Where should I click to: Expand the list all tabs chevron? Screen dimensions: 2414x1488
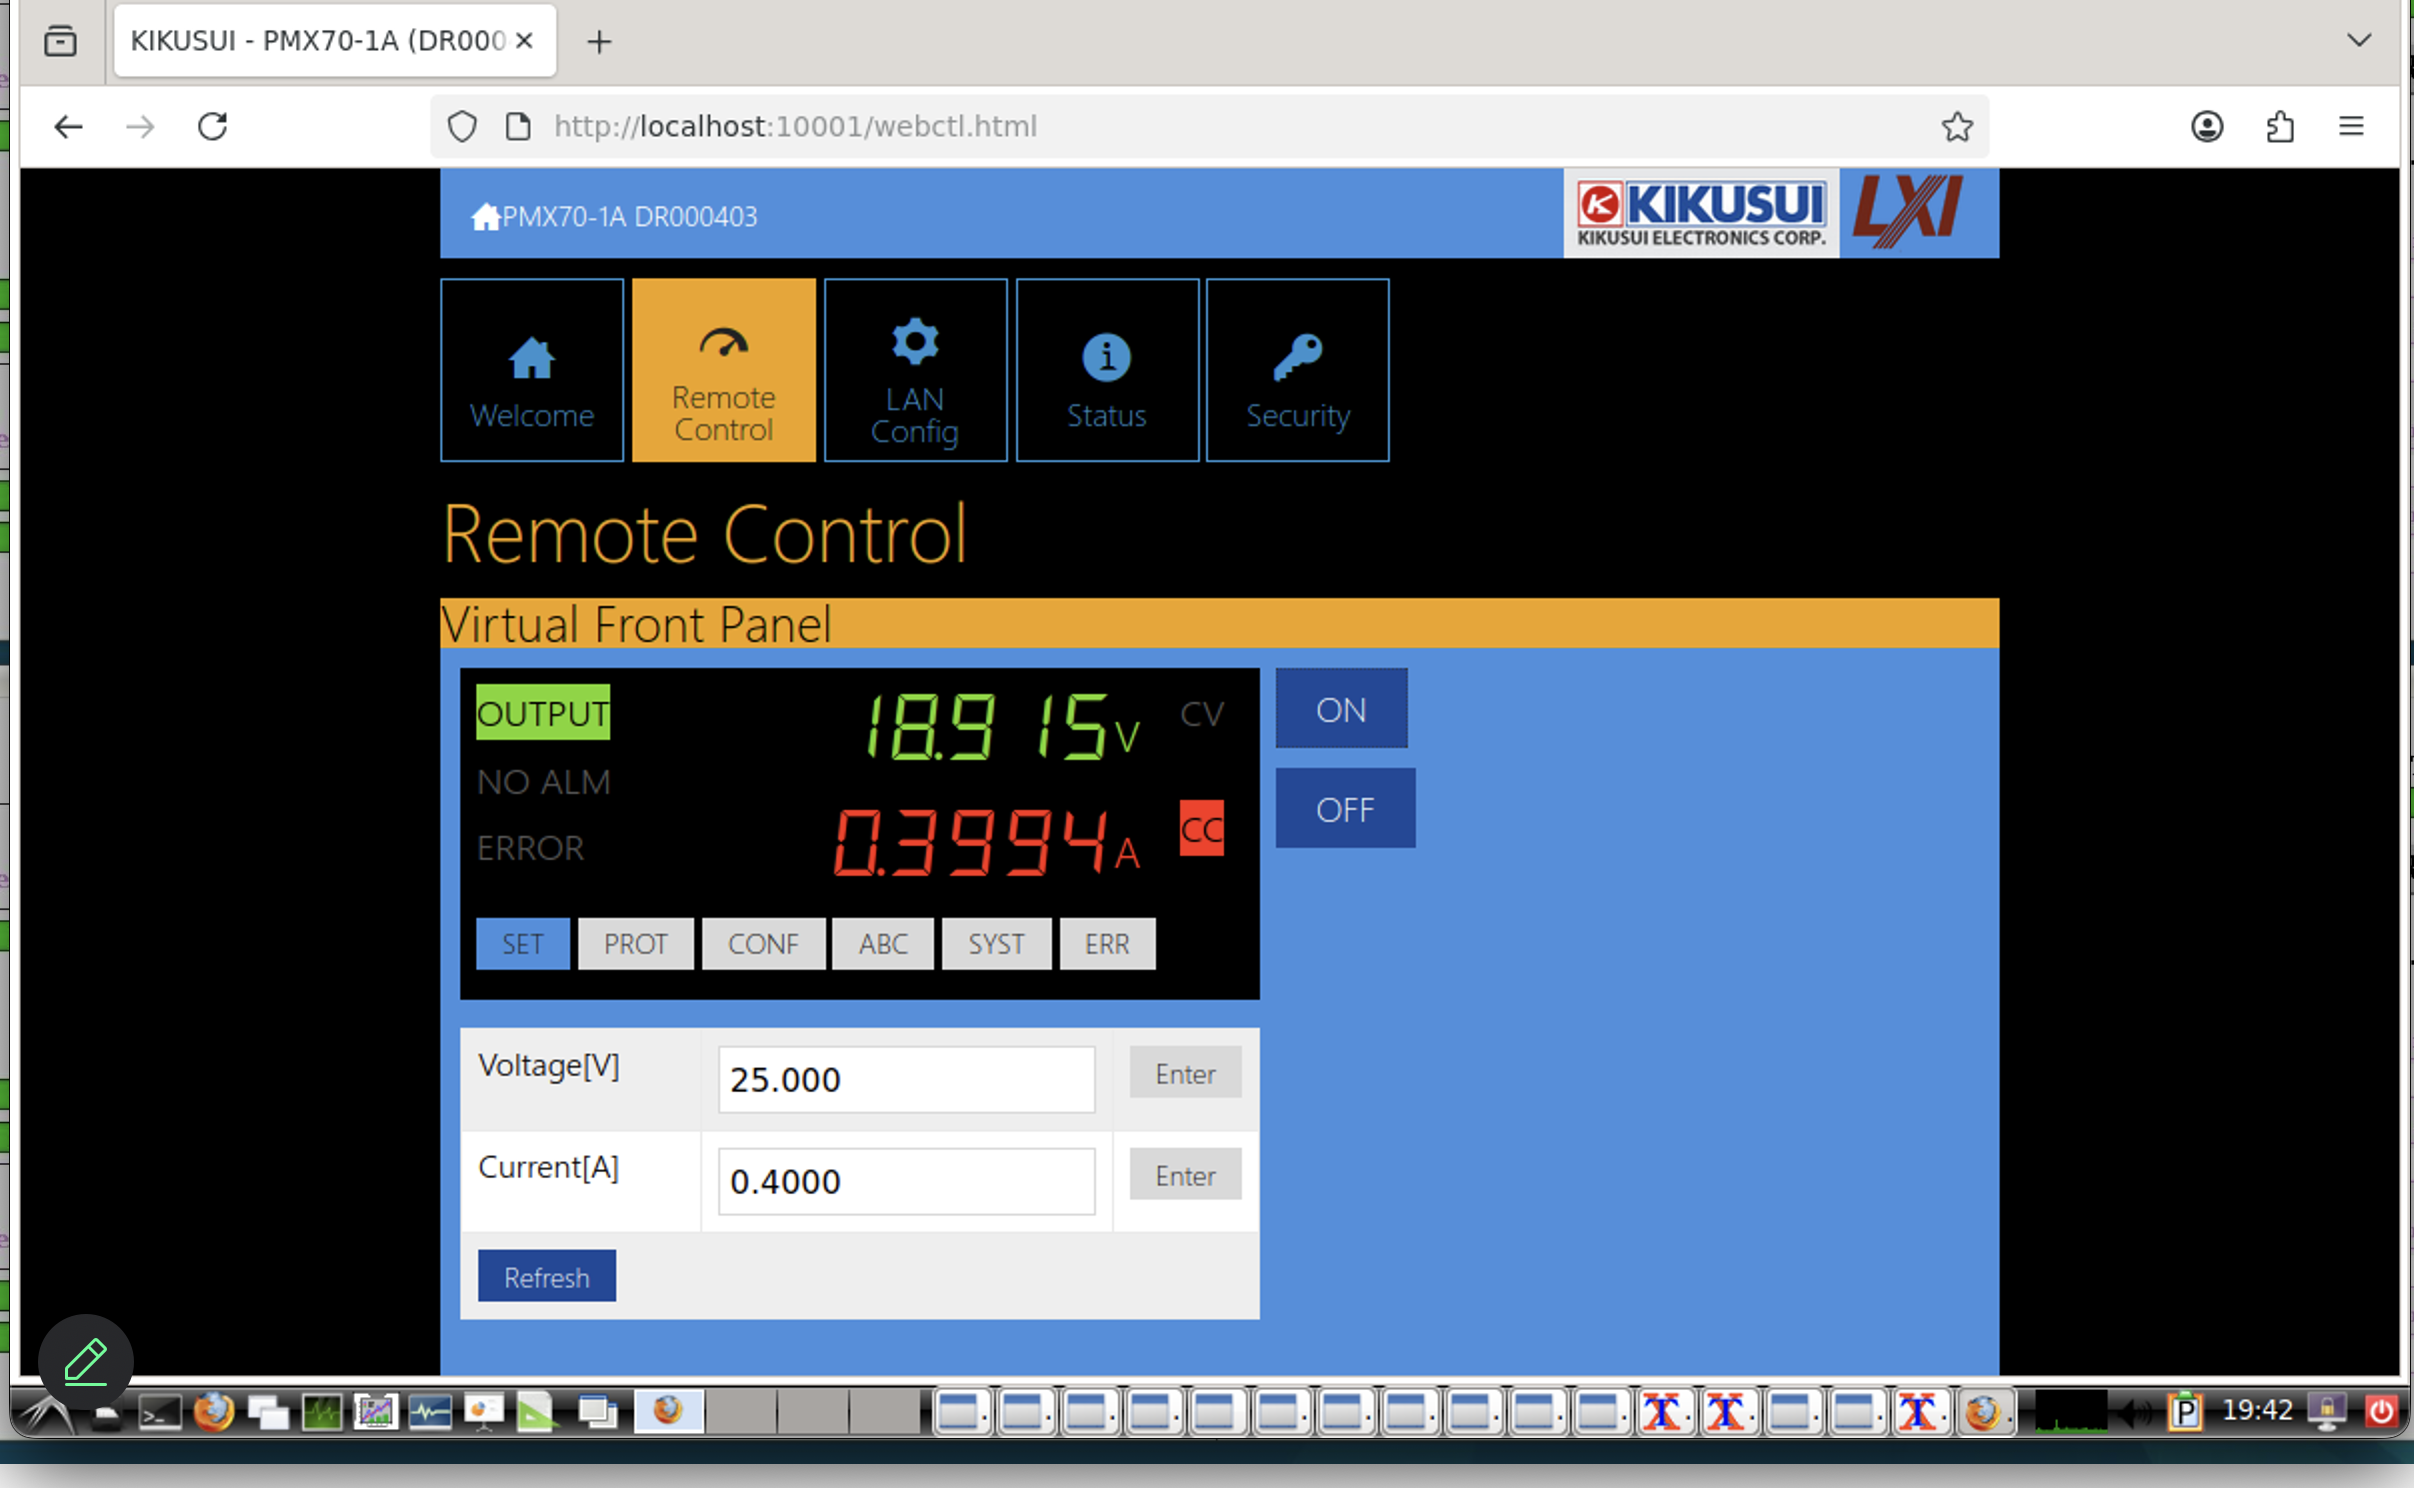(x=2358, y=40)
